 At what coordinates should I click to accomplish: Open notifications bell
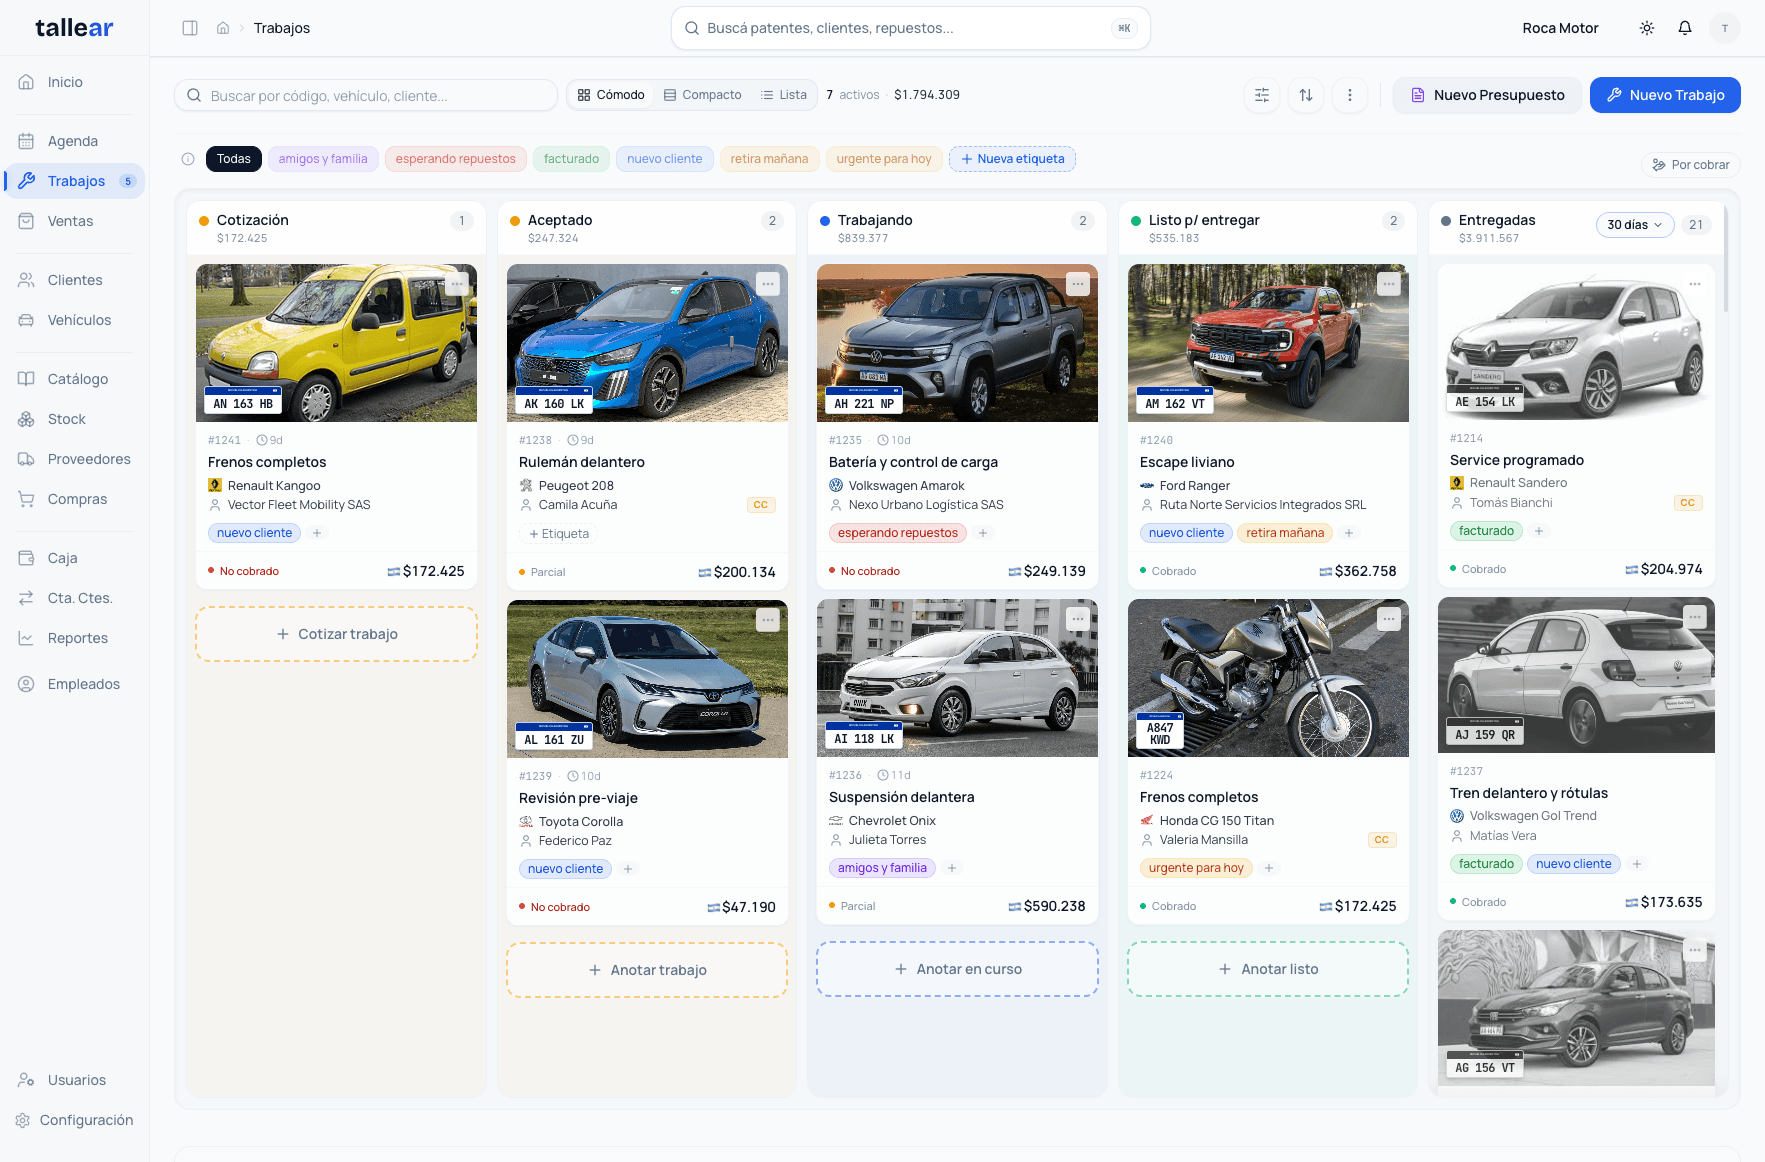point(1685,28)
